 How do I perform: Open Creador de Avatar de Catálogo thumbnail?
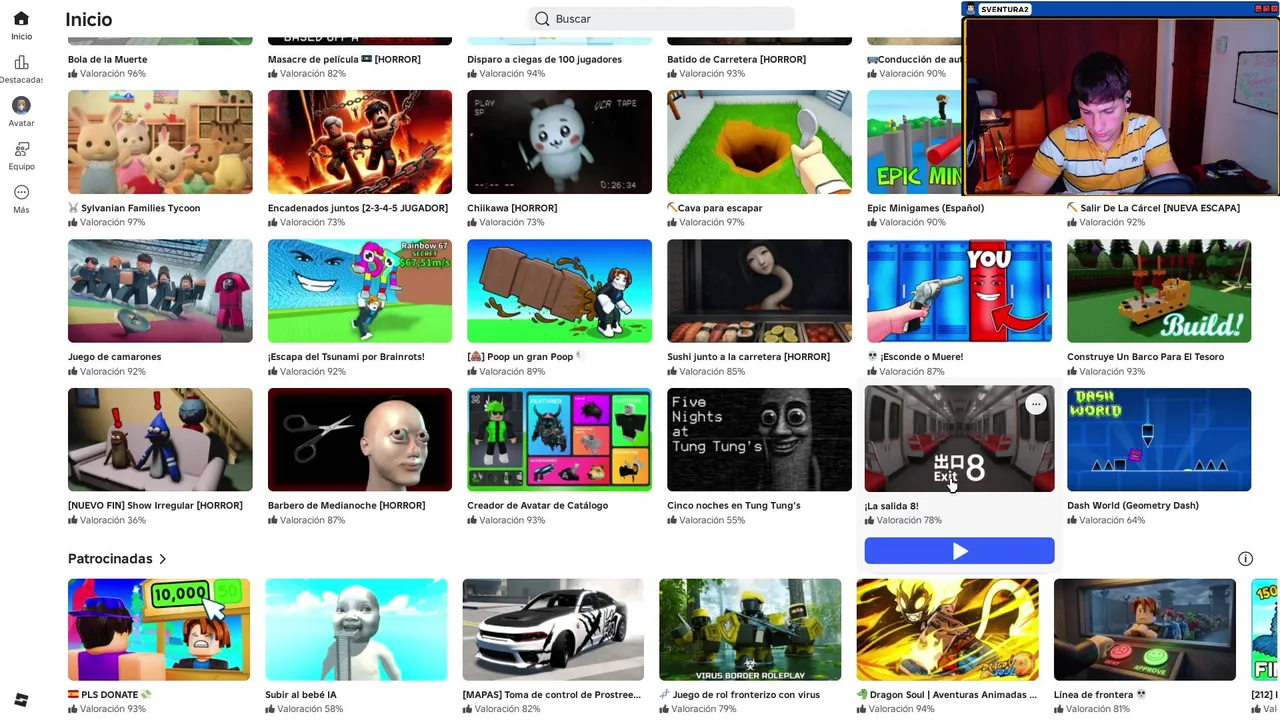(559, 440)
